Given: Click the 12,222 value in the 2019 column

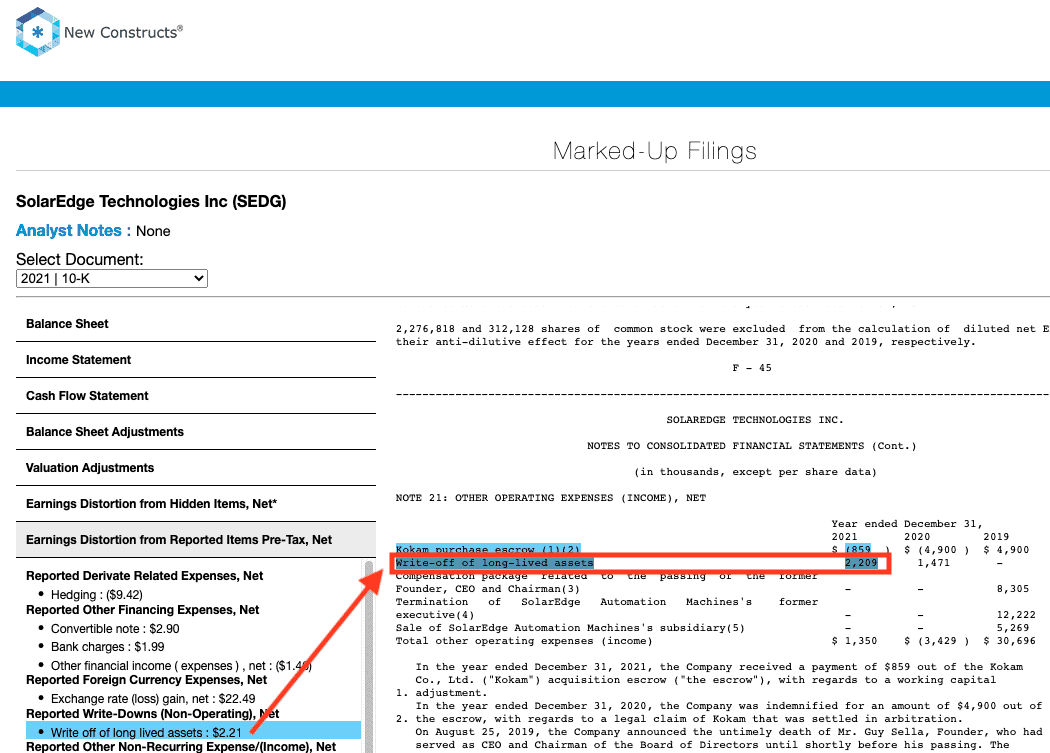Looking at the screenshot, I should 1016,615.
